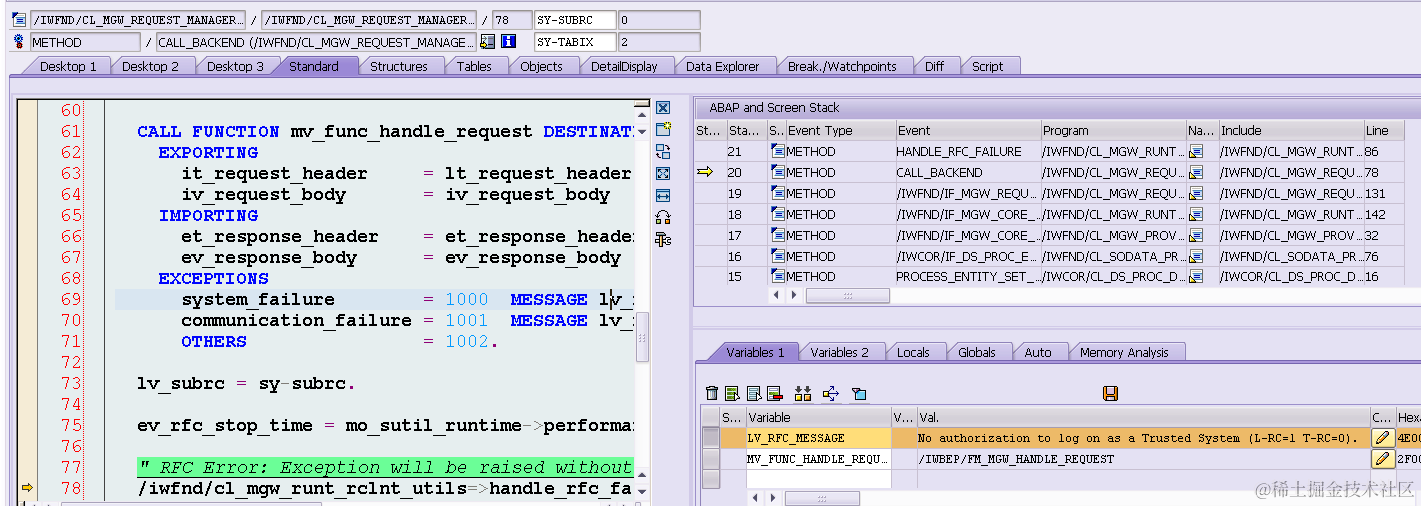Select row selector for LV_RFC_MESSAGE
The width and height of the screenshot is (1421, 506).
tap(710, 438)
